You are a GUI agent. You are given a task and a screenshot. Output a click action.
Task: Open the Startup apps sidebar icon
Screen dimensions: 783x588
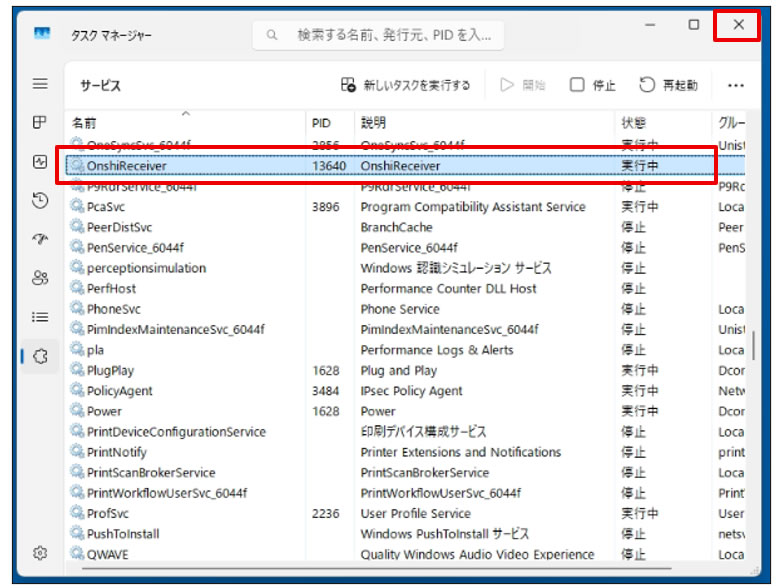point(40,239)
